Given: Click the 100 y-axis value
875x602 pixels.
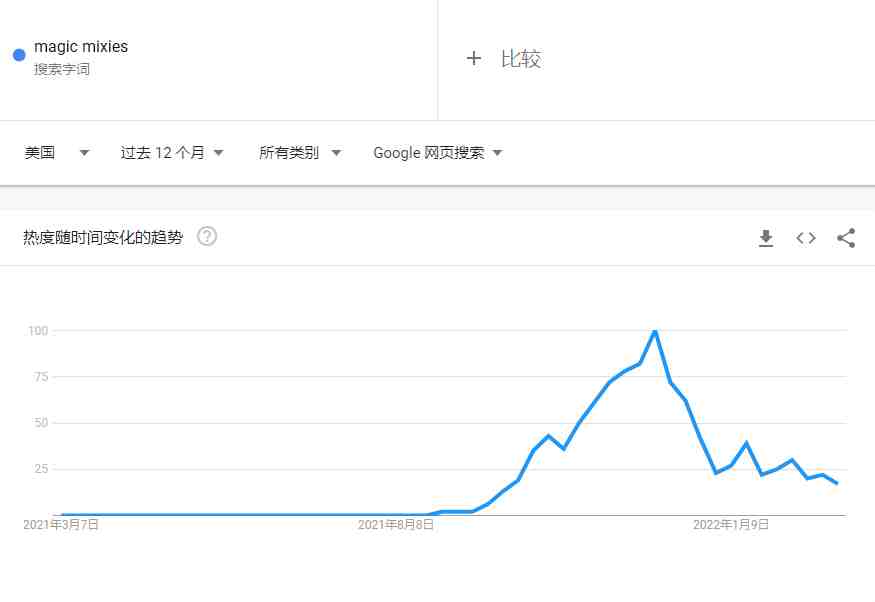Looking at the screenshot, I should 38,331.
